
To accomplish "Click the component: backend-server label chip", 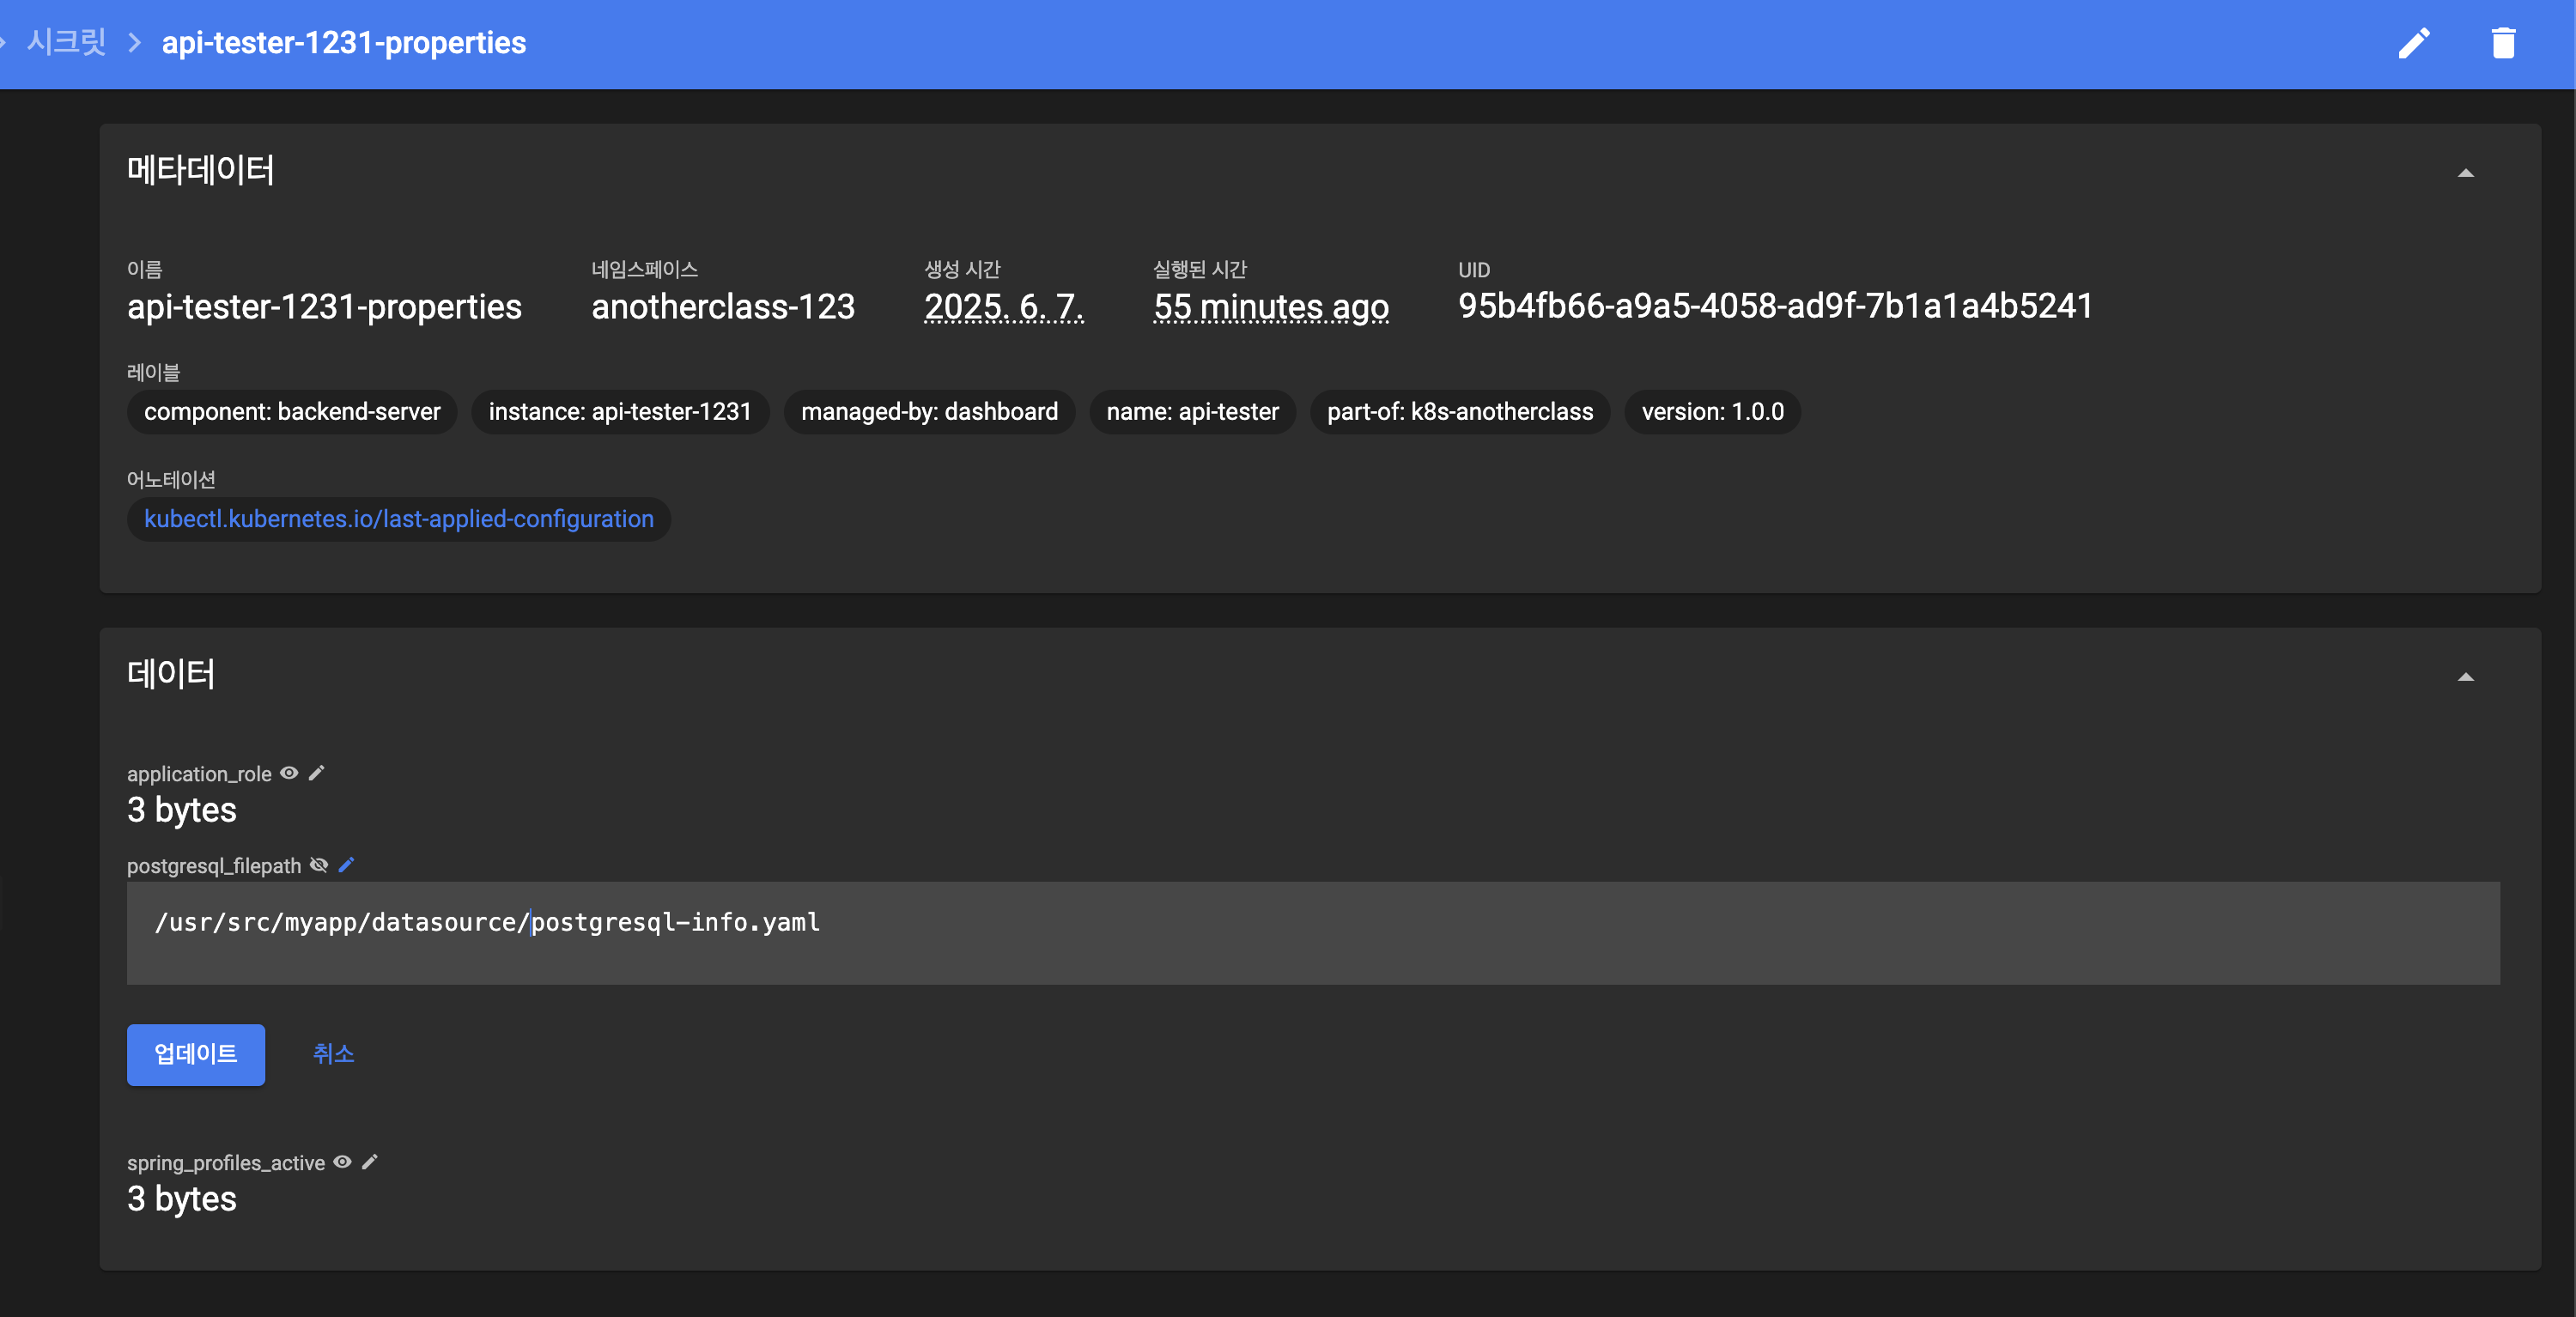I will coord(291,412).
